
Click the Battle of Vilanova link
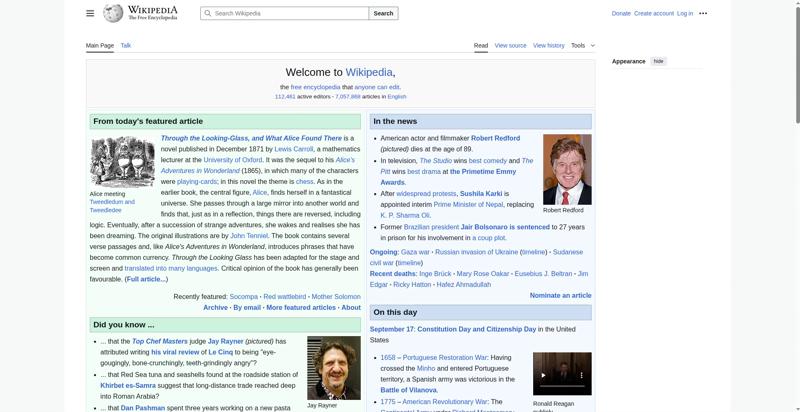(409, 390)
